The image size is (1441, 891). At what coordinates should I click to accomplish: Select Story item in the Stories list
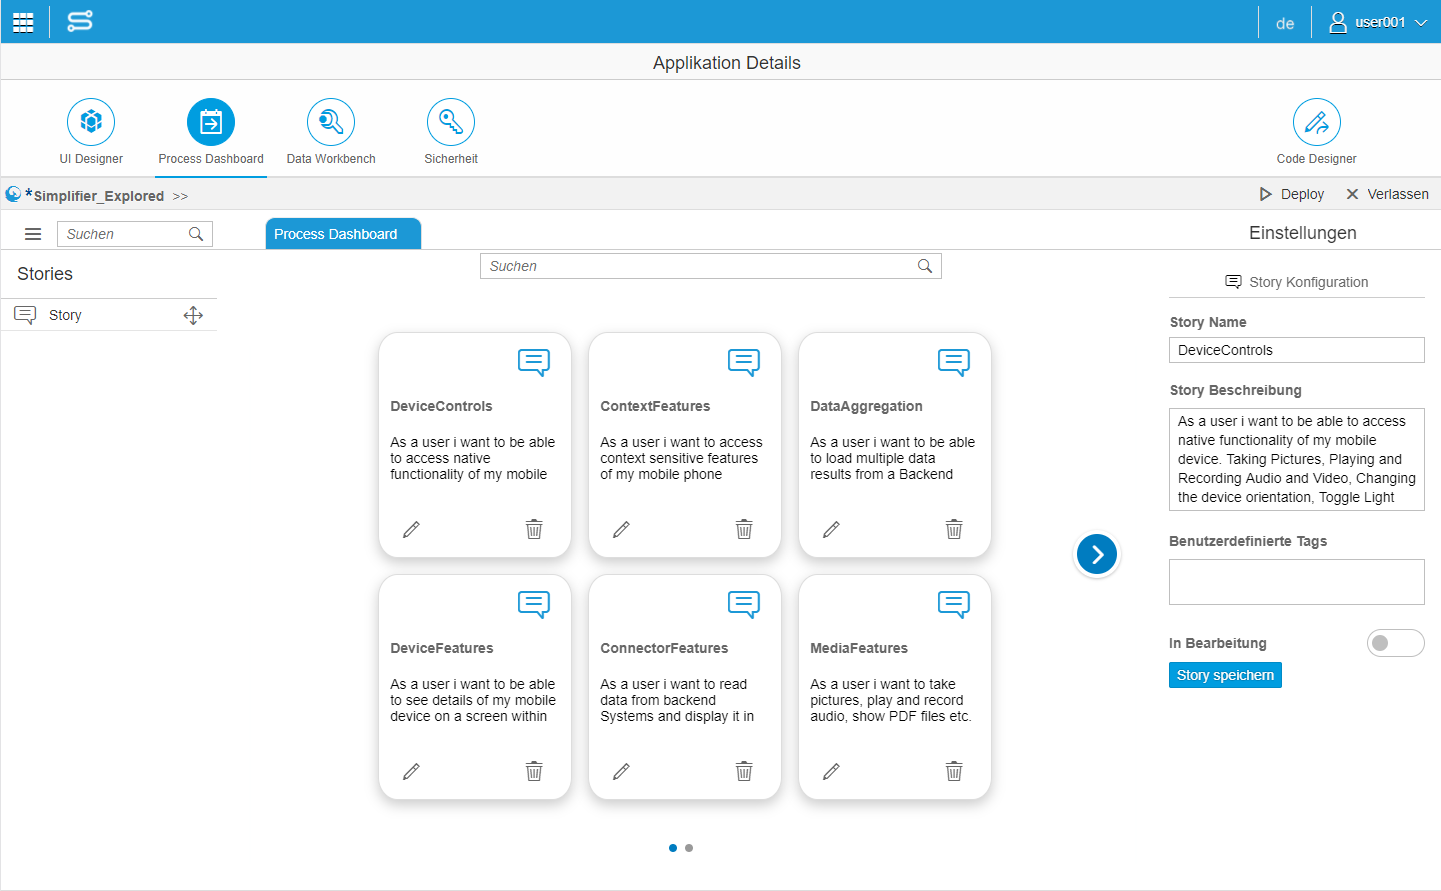pos(109,315)
